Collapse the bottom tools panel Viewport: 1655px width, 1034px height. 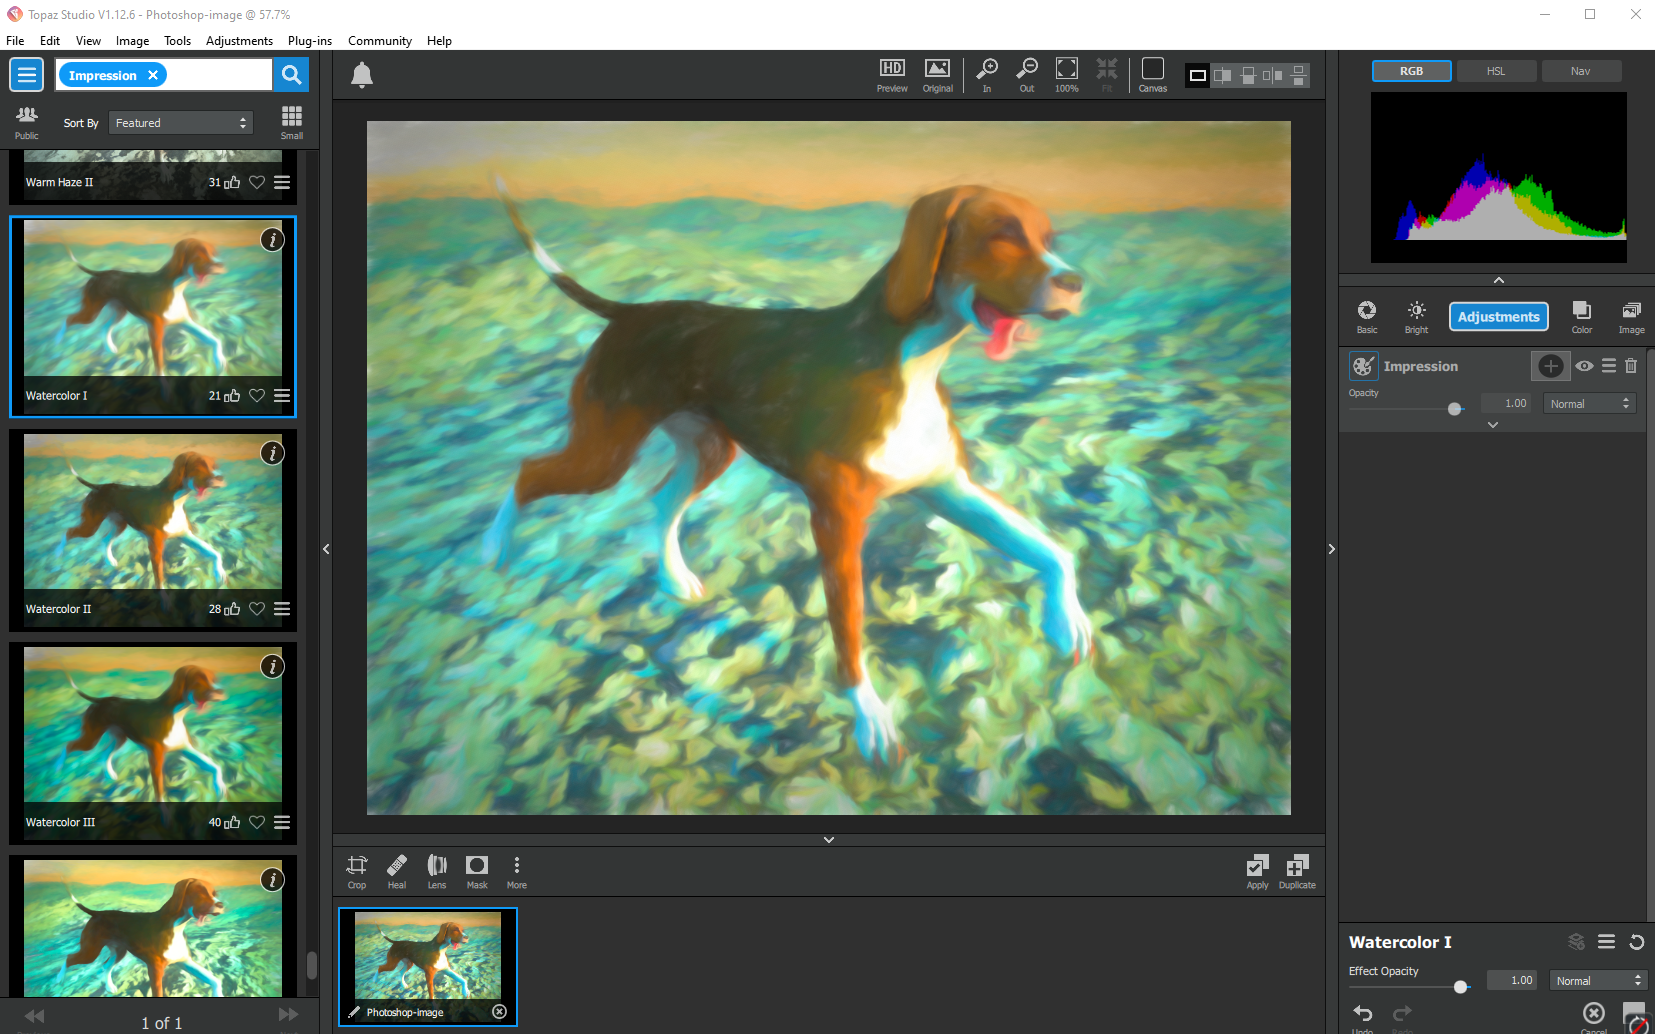[x=829, y=840]
